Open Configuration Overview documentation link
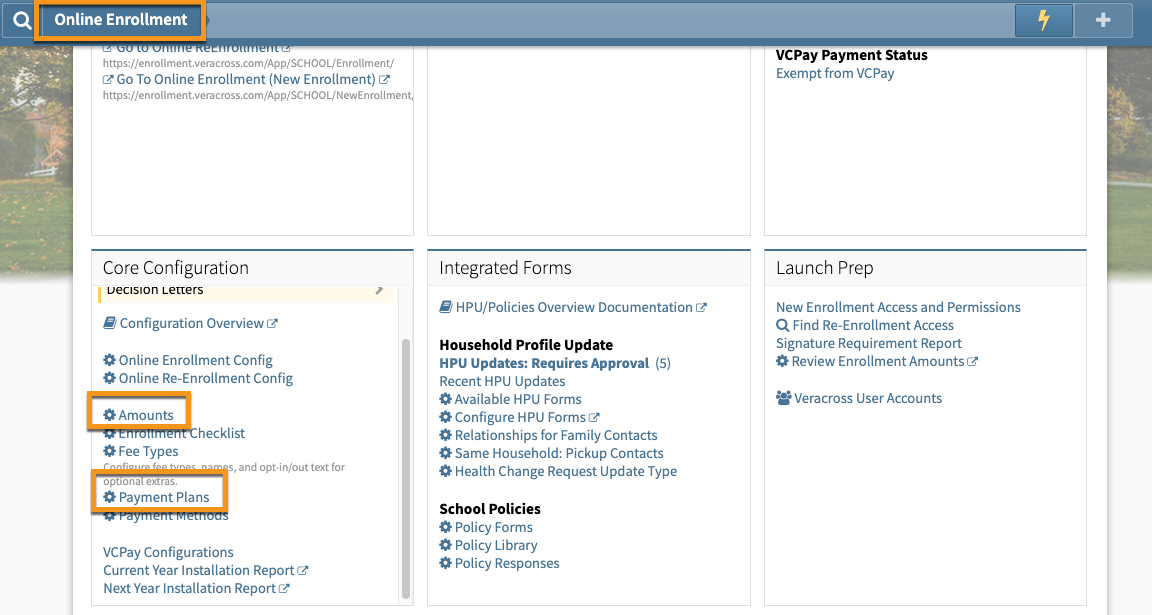 [x=192, y=323]
